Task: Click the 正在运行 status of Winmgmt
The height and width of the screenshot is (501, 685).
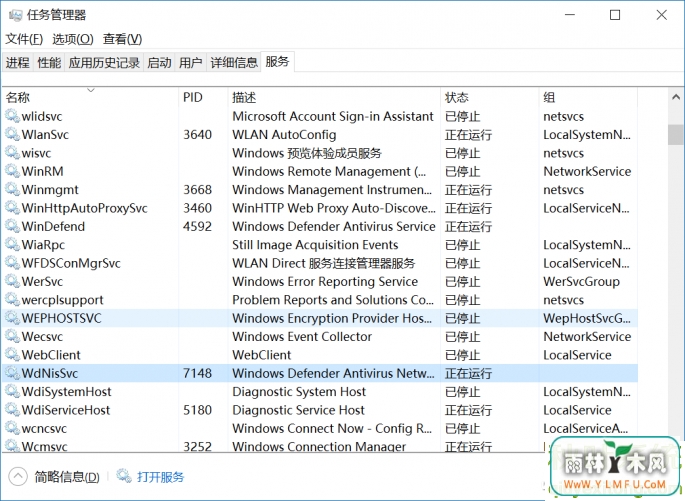Action: 468,190
